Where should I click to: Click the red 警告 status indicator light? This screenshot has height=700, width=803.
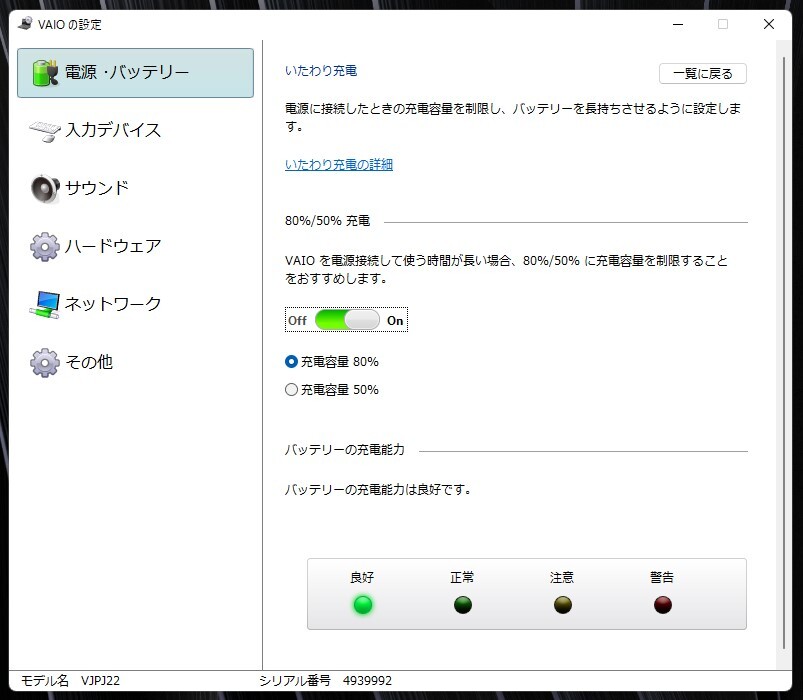[x=663, y=605]
